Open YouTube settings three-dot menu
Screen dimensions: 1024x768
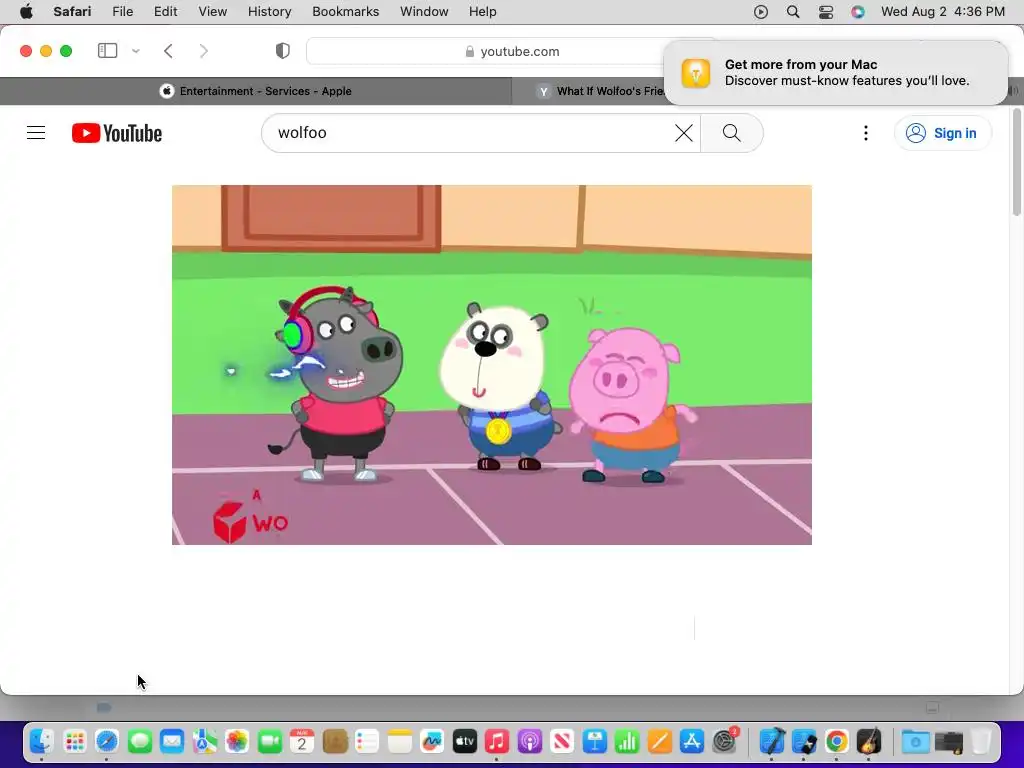[866, 133]
